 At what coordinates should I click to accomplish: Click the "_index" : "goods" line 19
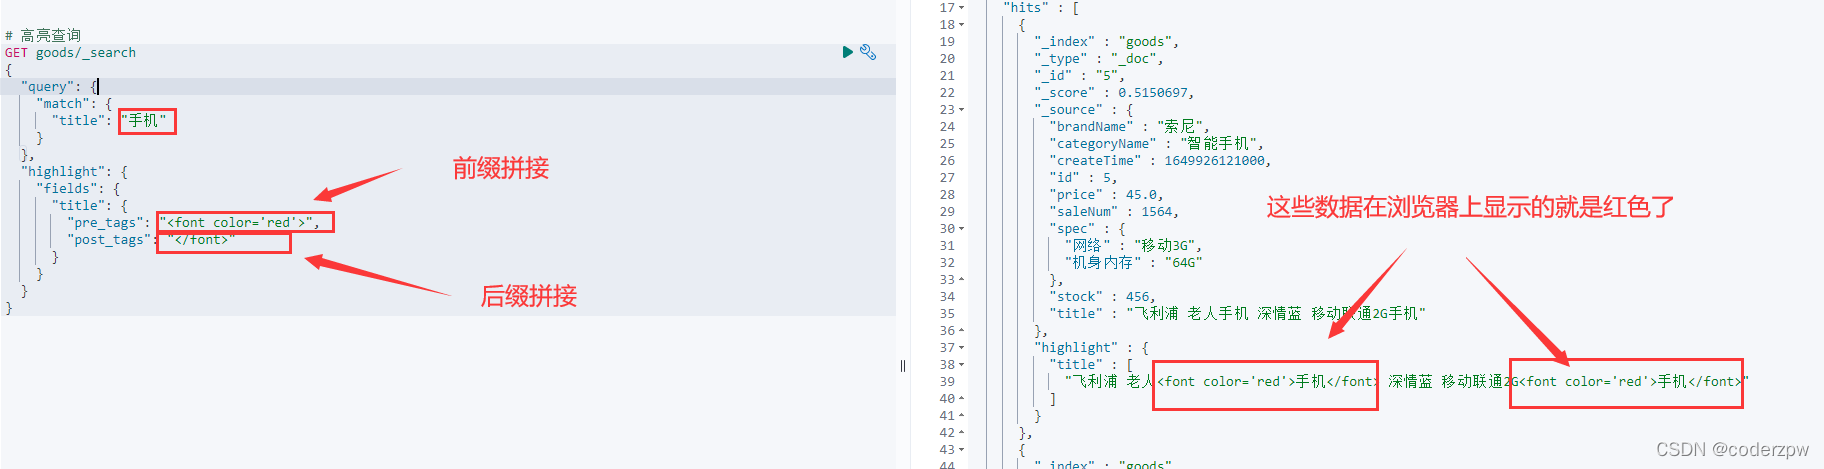coord(1107,42)
